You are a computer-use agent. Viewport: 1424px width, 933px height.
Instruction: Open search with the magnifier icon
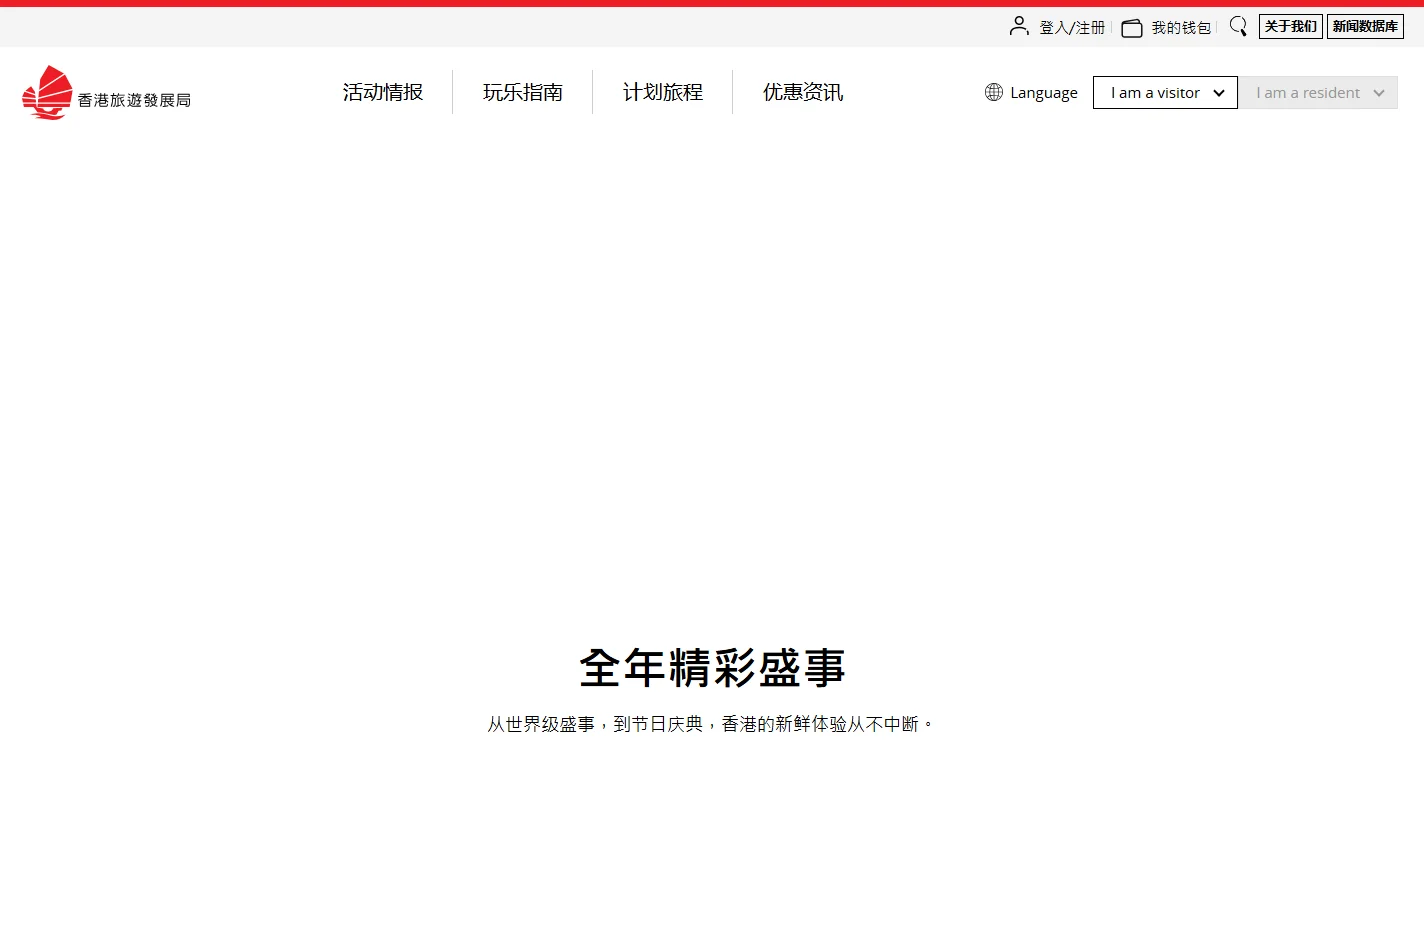coord(1238,26)
